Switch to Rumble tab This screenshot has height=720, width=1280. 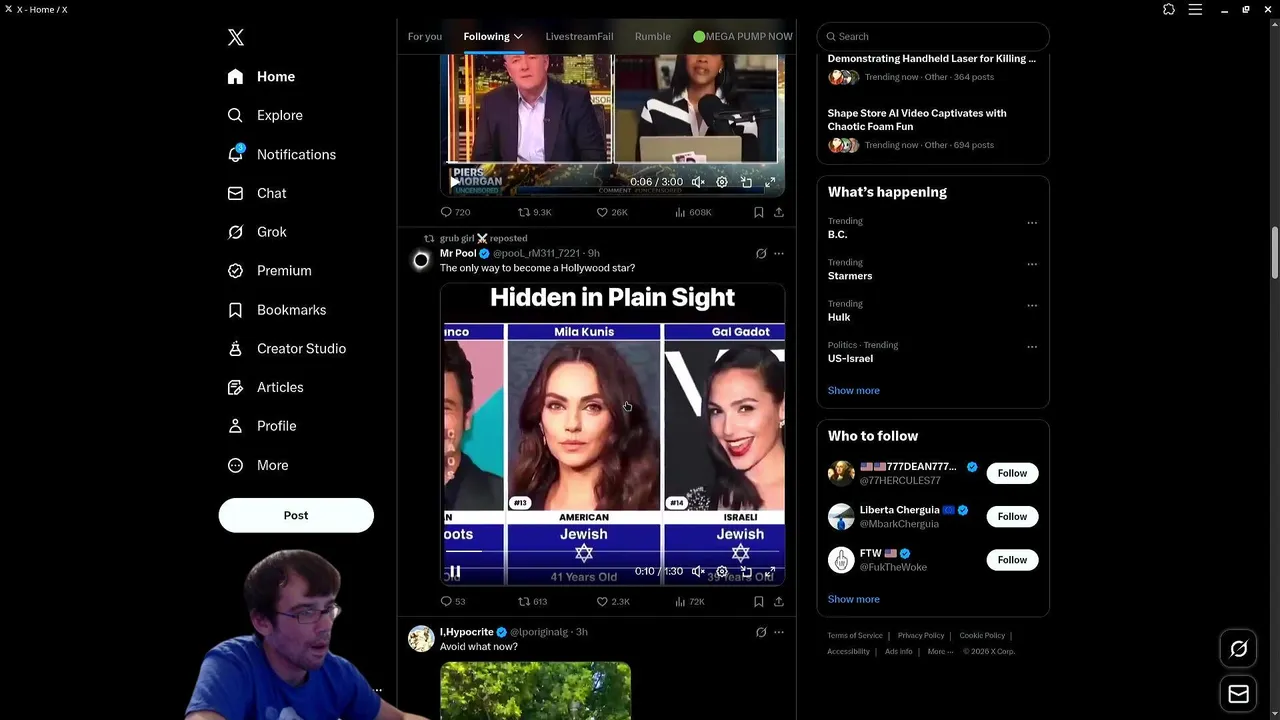[x=653, y=36]
